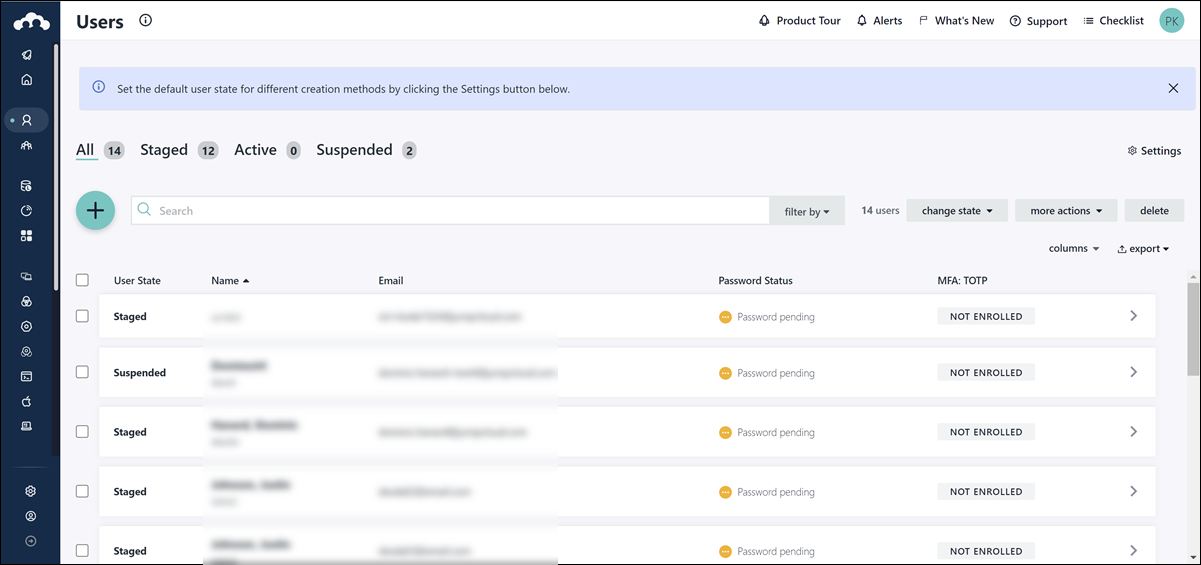Click the green plus button to add a user
The image size is (1201, 565).
95,210
